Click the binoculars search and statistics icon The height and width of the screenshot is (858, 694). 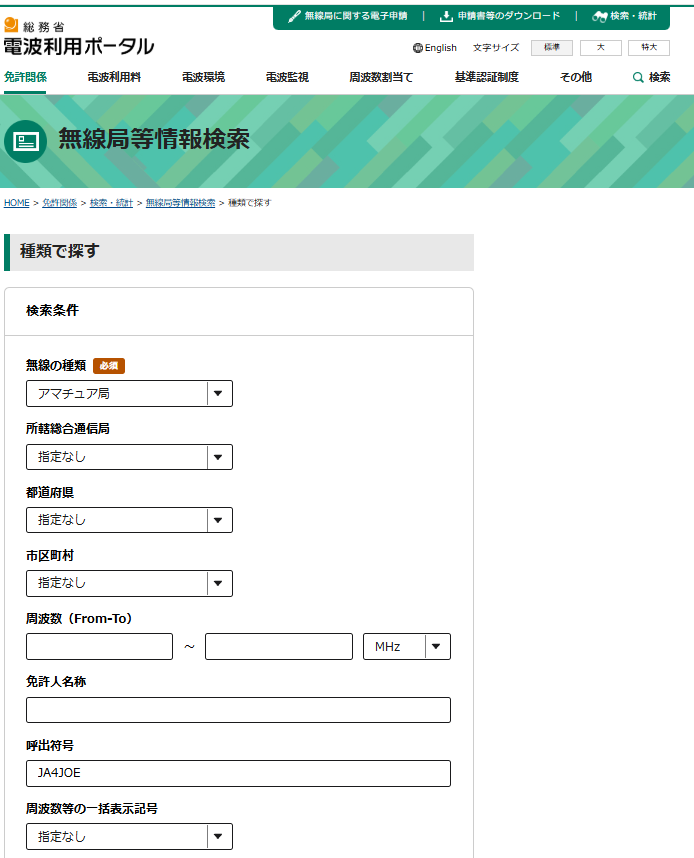pyautogui.click(x=599, y=16)
